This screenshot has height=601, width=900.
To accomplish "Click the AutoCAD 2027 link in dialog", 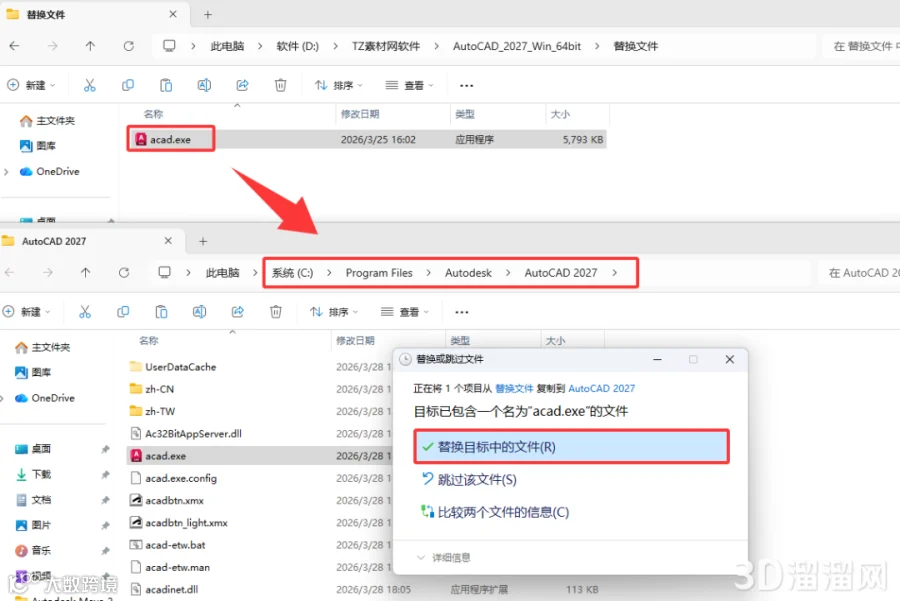I will tap(602, 389).
